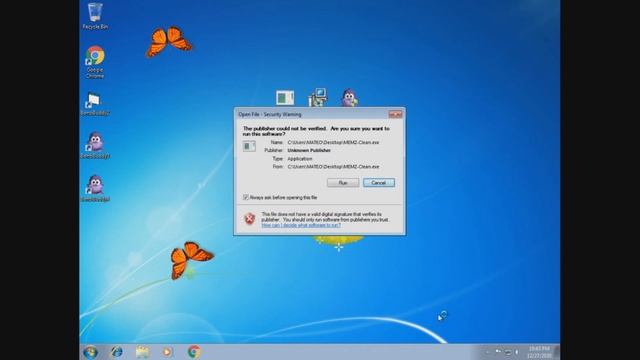The width and height of the screenshot is (640, 360).
Task: Click the 'Application' type value
Action: coord(300,159)
